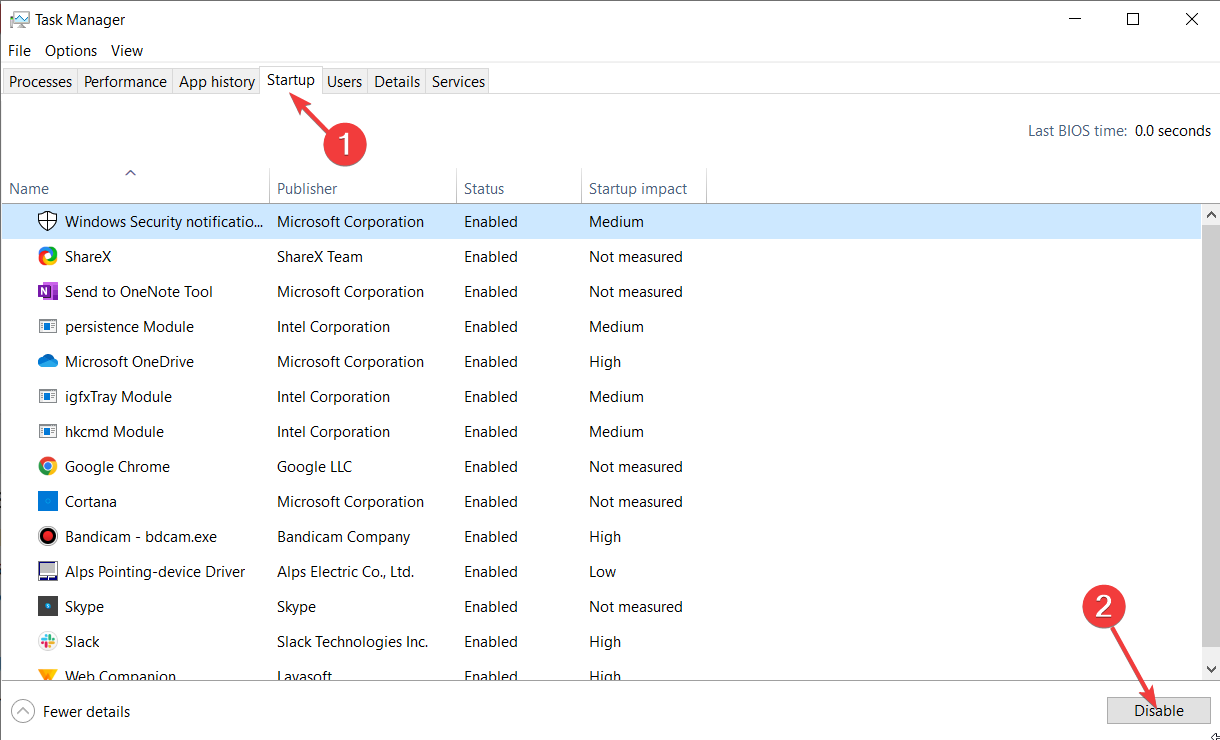Click the Enabled status for hkcmd Module

click(x=491, y=431)
